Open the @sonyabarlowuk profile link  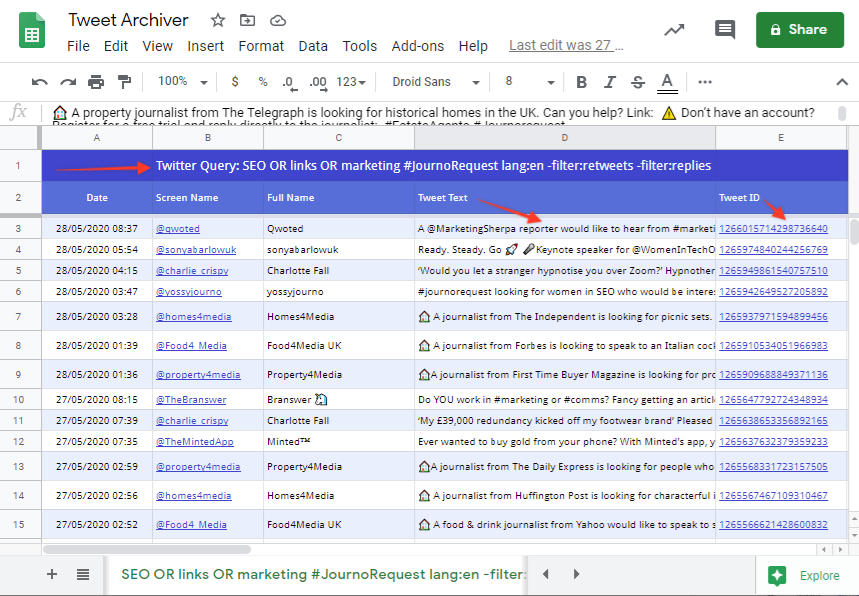pos(196,250)
